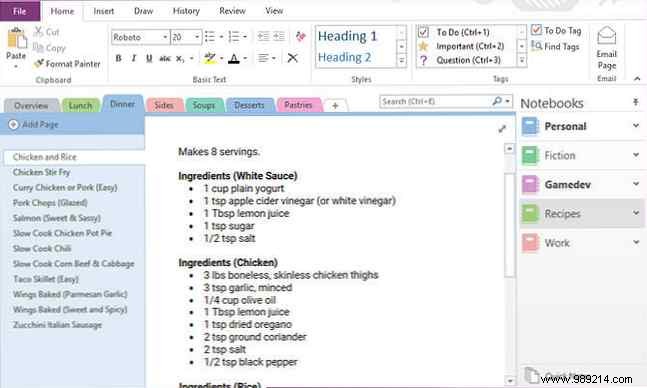
Task: Click the Add Page plus icon
Action: click(13, 124)
